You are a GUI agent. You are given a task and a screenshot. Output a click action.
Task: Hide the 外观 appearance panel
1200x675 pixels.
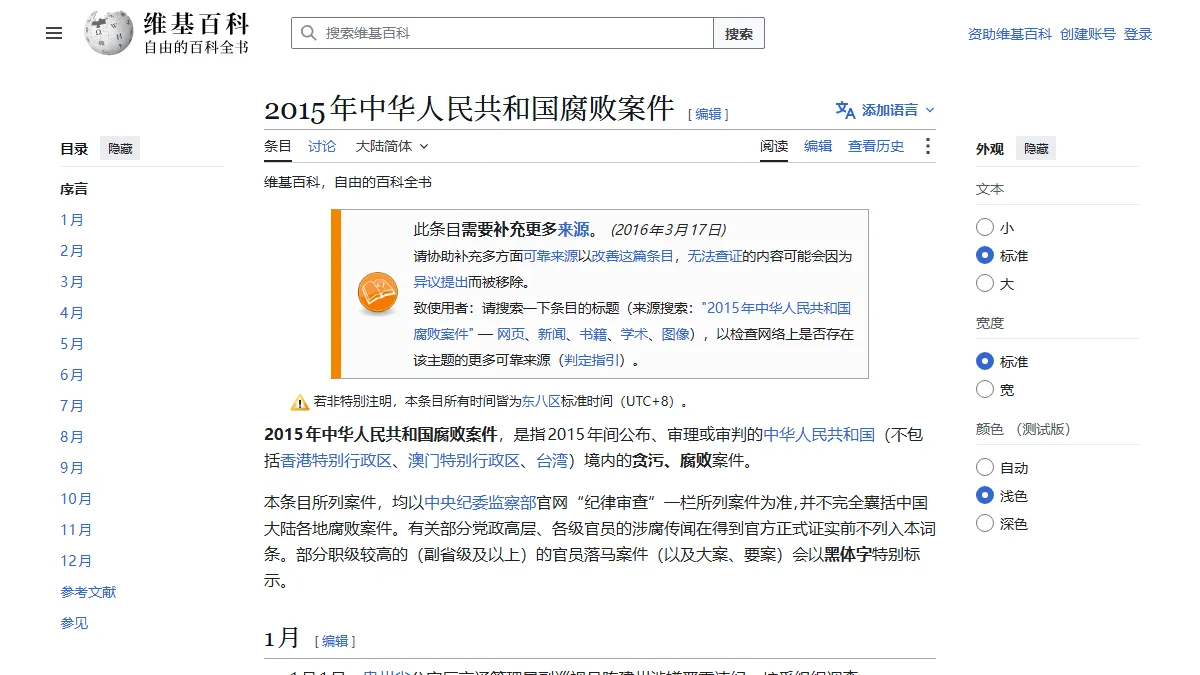[1036, 149]
